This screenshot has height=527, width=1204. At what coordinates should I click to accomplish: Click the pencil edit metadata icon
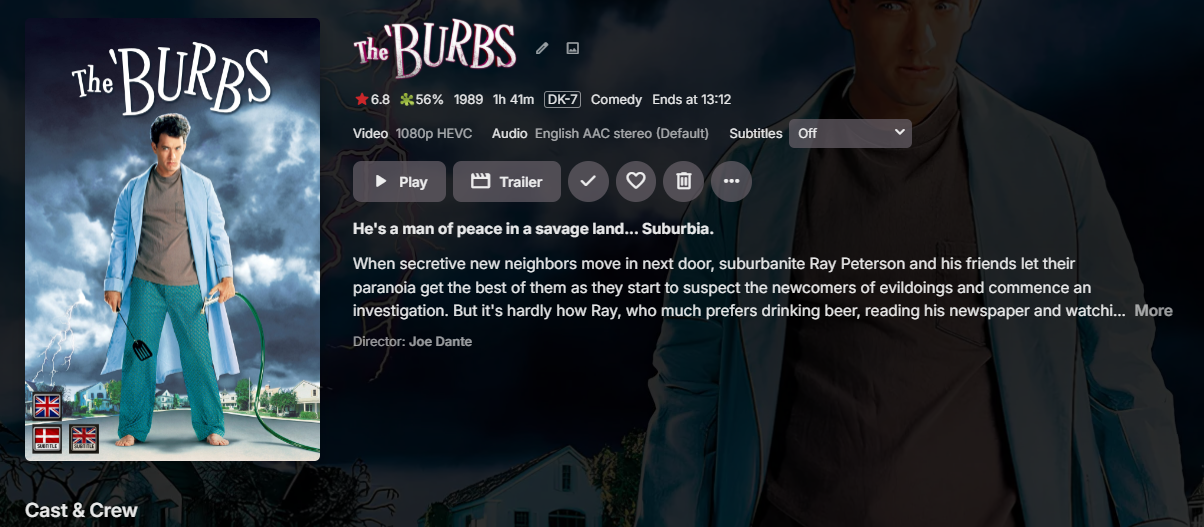point(542,48)
